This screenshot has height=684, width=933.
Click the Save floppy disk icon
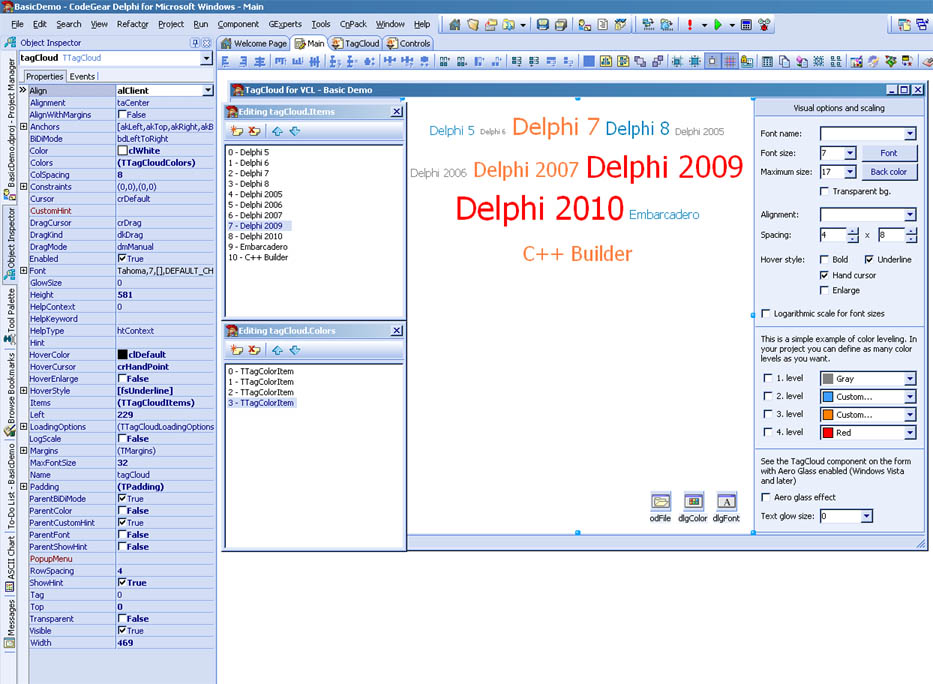[x=542, y=25]
